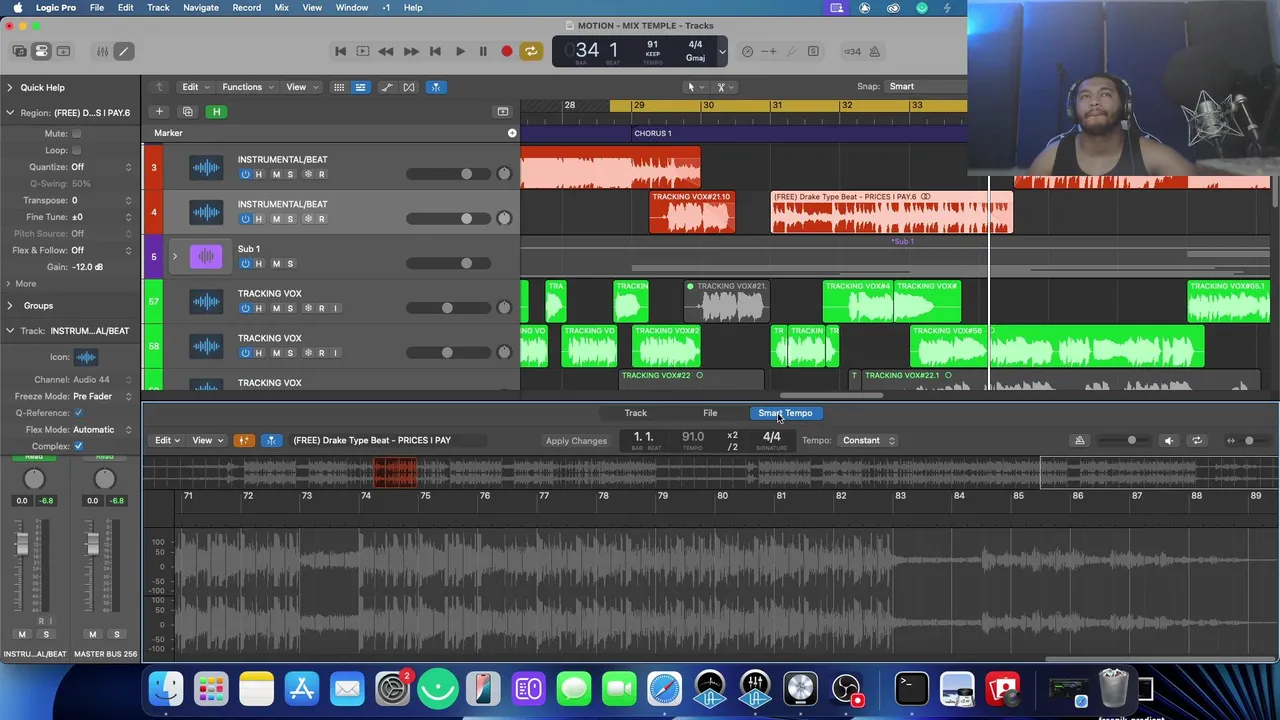Switch to the File editor tab
The height and width of the screenshot is (720, 1280).
(710, 413)
